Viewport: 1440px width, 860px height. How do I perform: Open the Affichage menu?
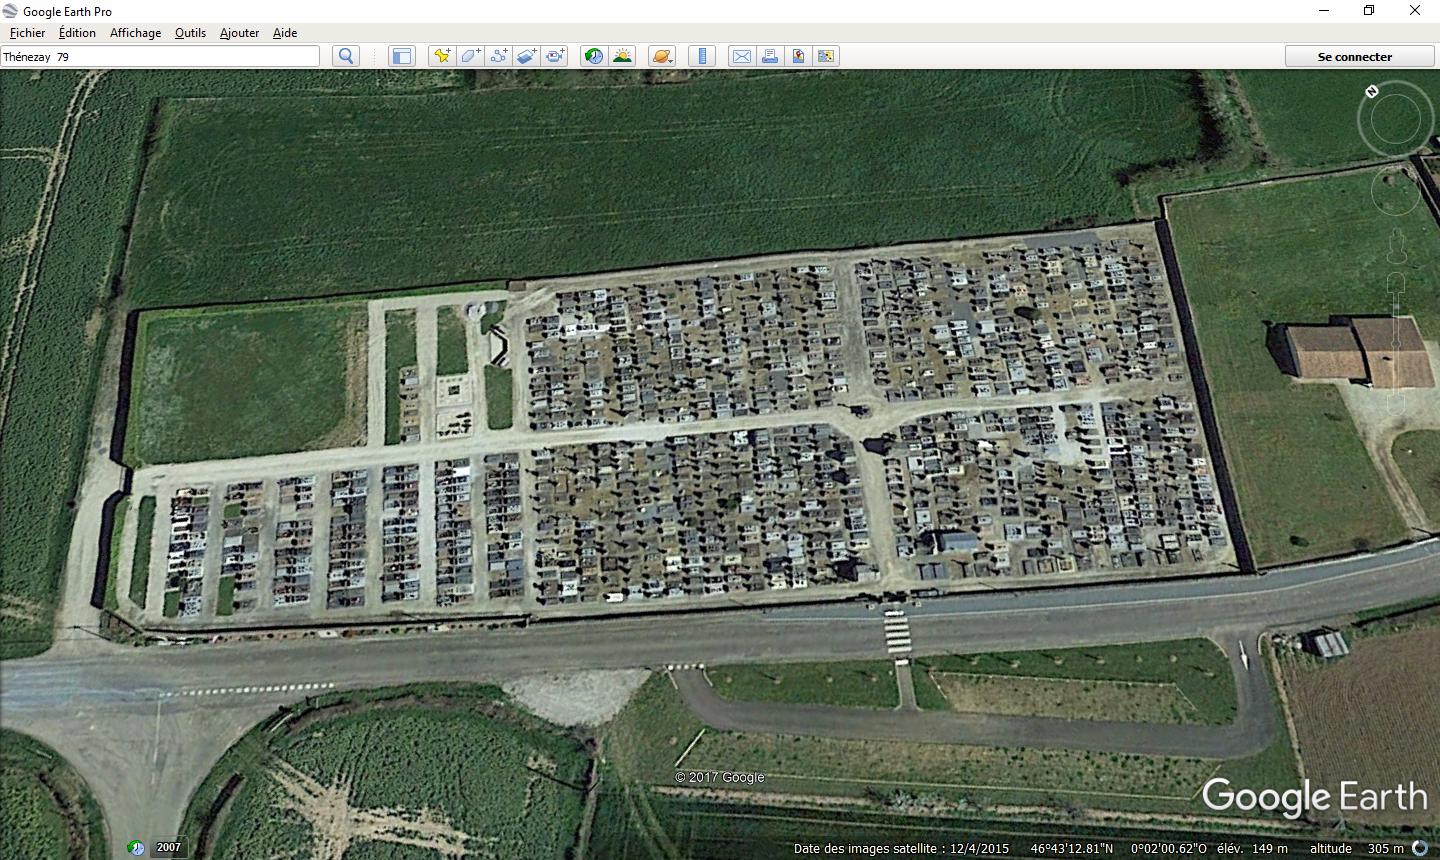click(x=135, y=33)
